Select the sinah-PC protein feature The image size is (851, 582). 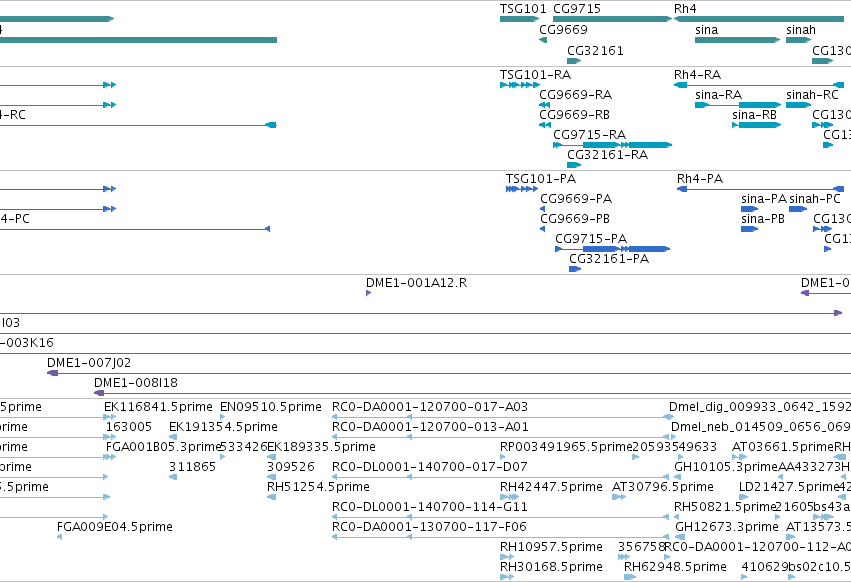(x=798, y=209)
